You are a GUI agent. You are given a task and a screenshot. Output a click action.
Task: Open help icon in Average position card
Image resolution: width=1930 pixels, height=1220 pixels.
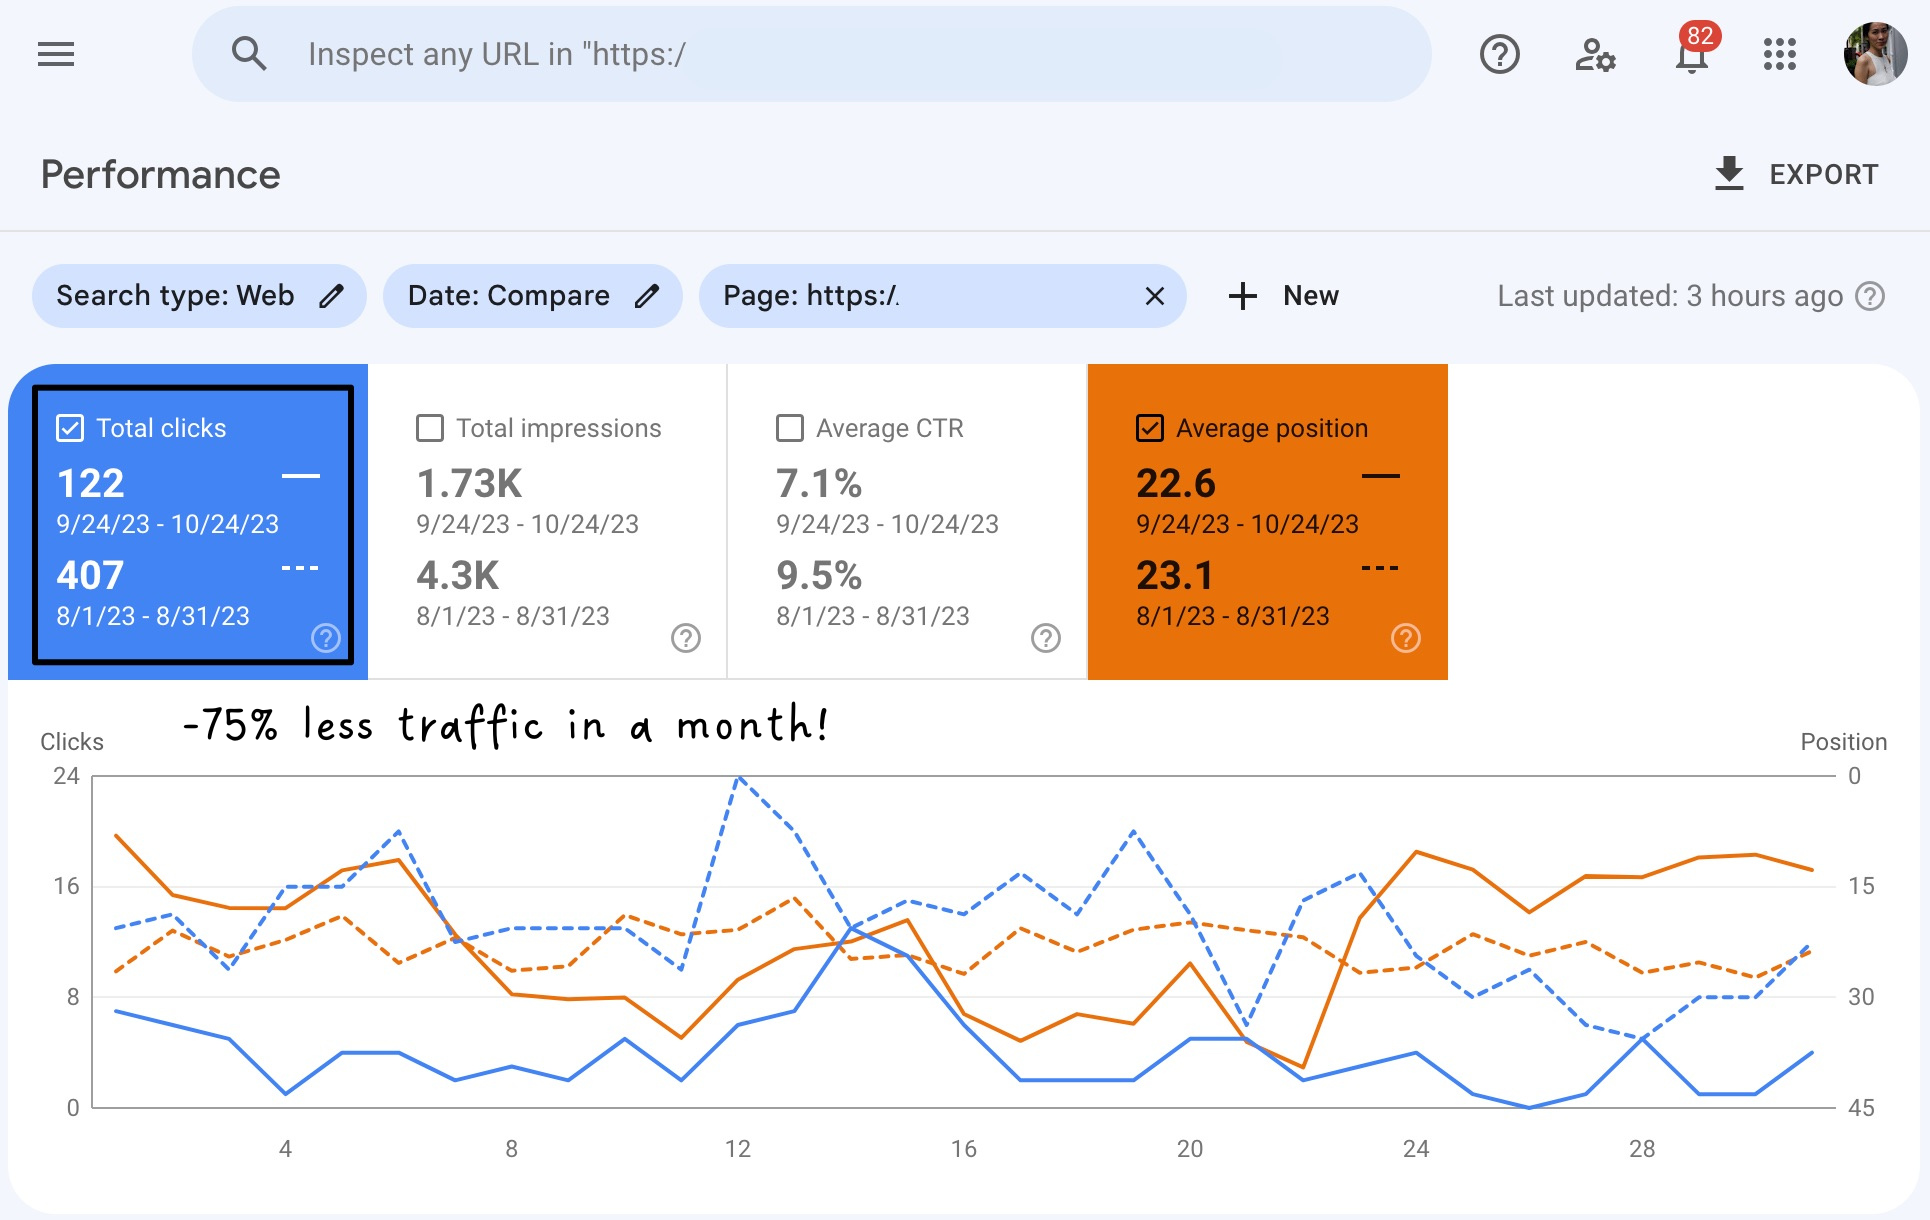tap(1406, 638)
